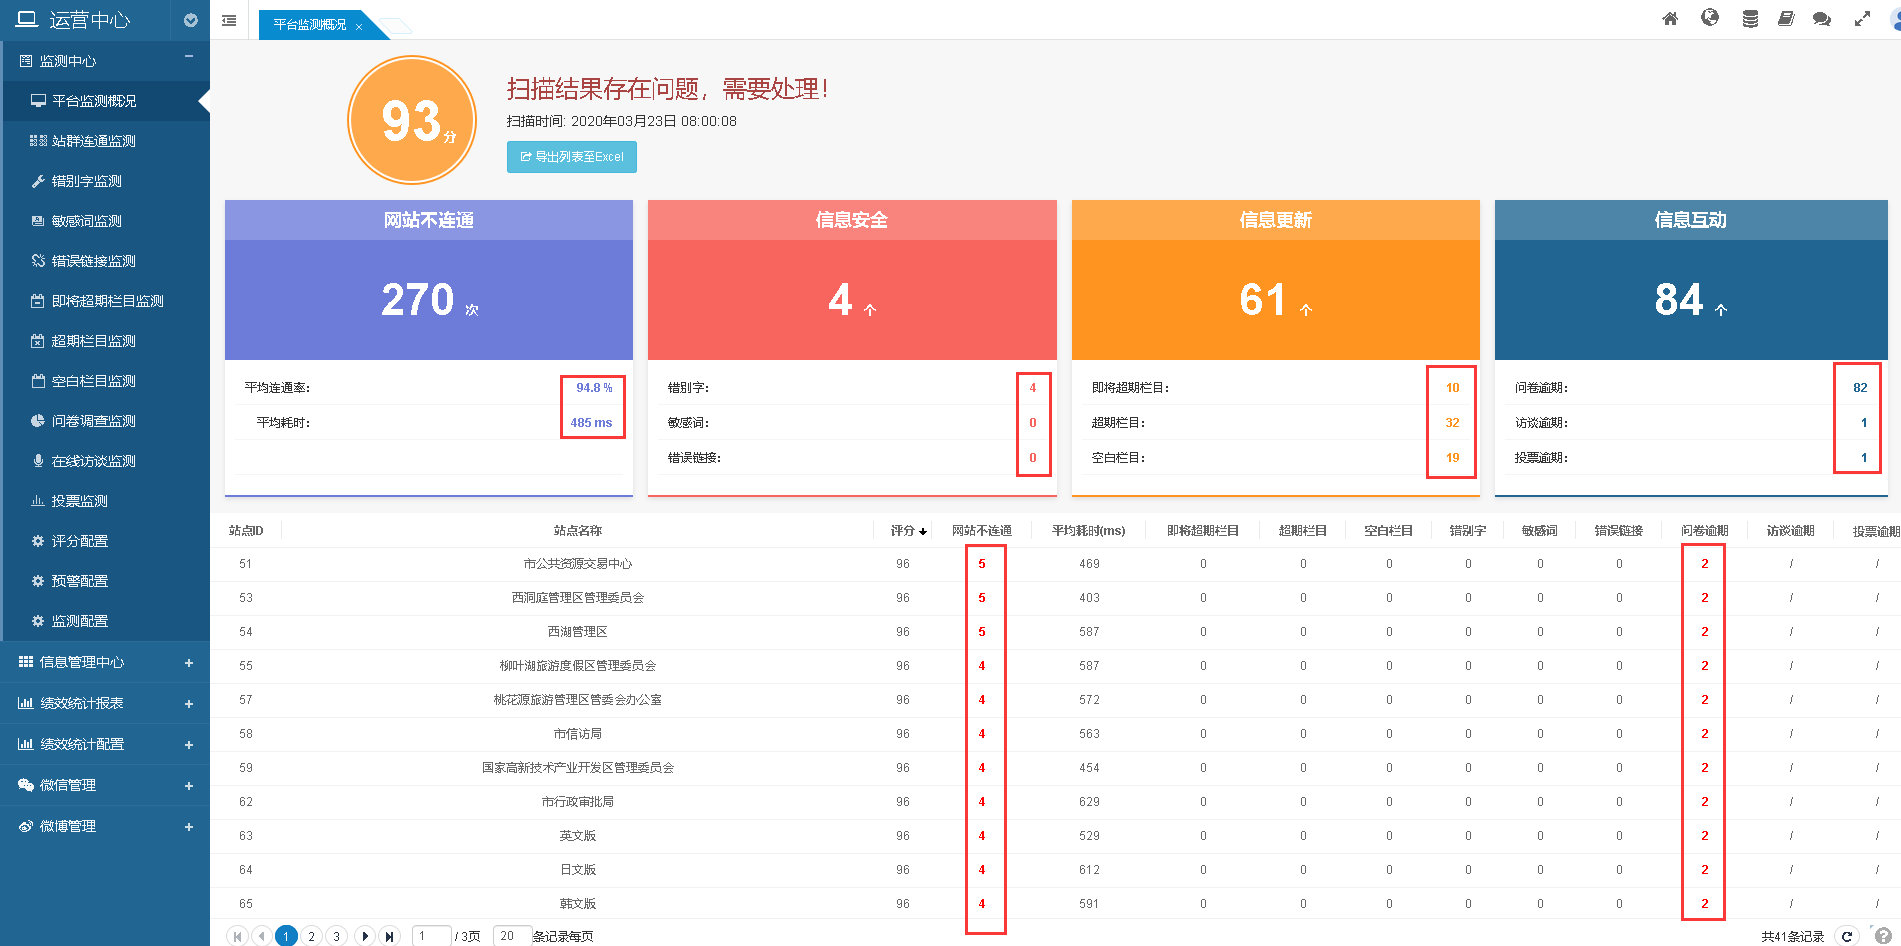Click the records-per-page input field
Viewport: 1901px width, 946px height.
(510, 936)
